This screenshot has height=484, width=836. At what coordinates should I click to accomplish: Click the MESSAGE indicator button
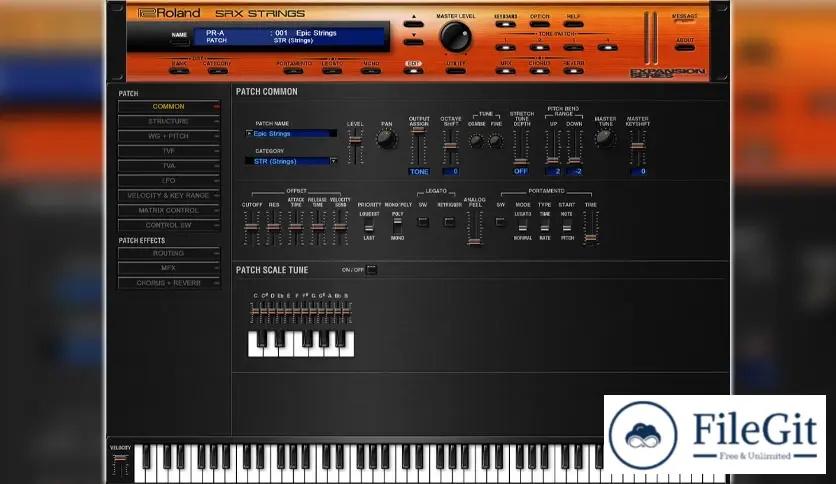685,22
